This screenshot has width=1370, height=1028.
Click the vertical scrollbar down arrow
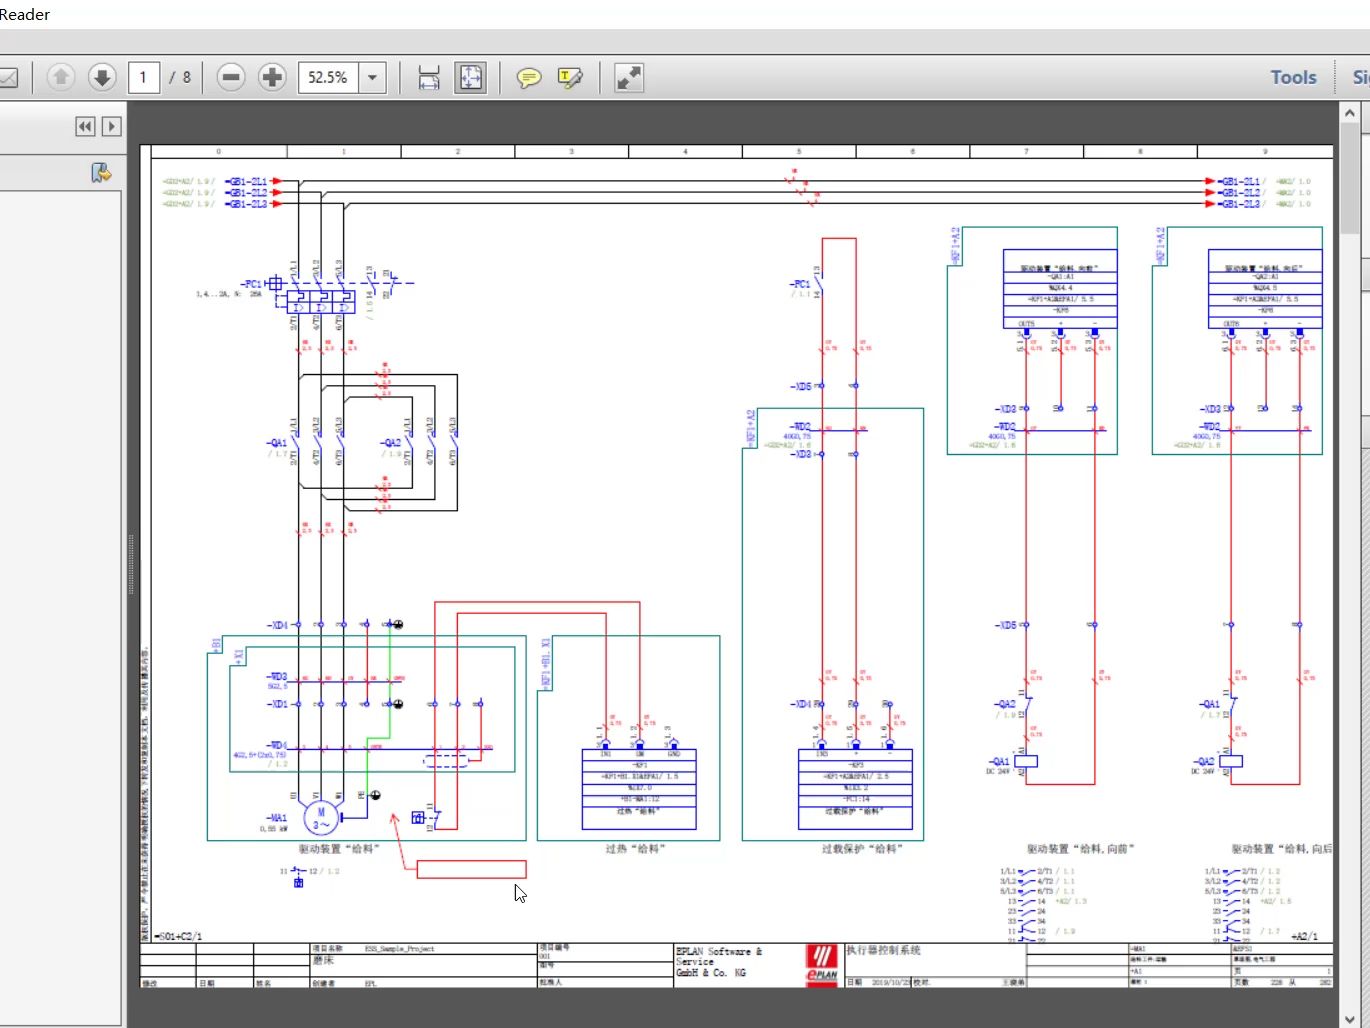tap(1349, 1018)
